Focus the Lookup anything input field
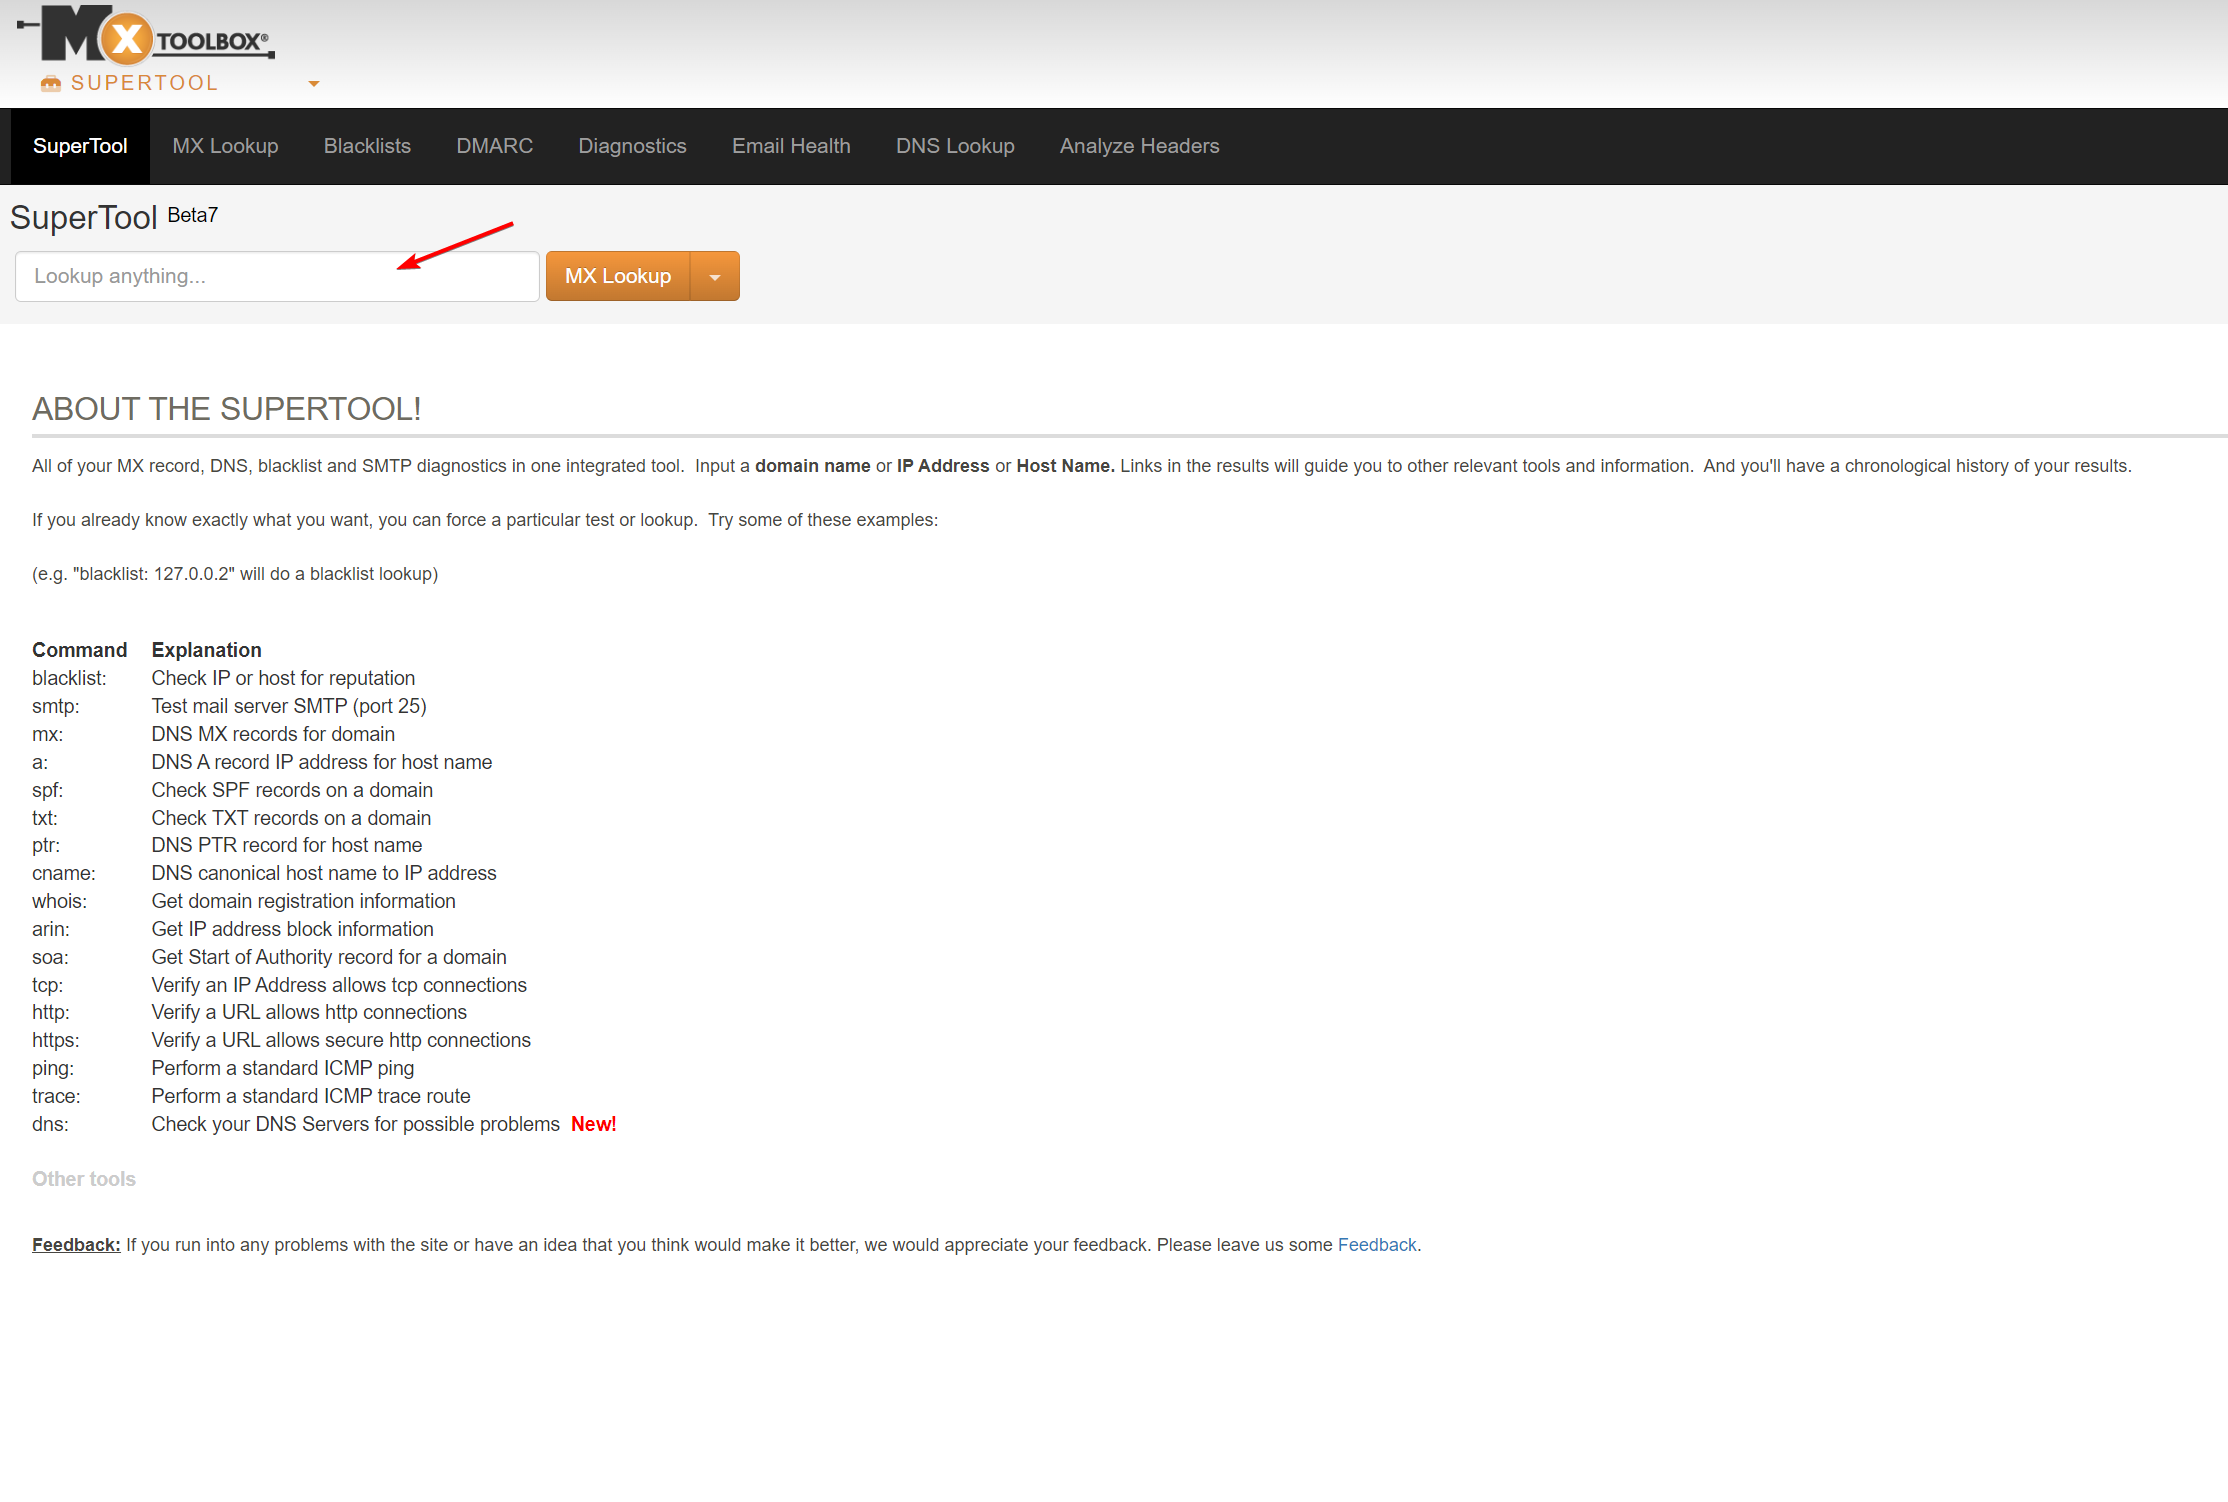This screenshot has width=2228, height=1502. (x=277, y=276)
